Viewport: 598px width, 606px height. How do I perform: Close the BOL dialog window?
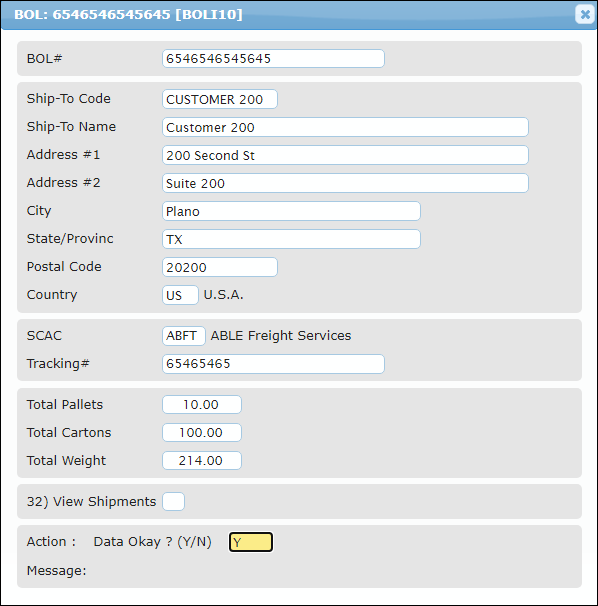pyautogui.click(x=584, y=14)
